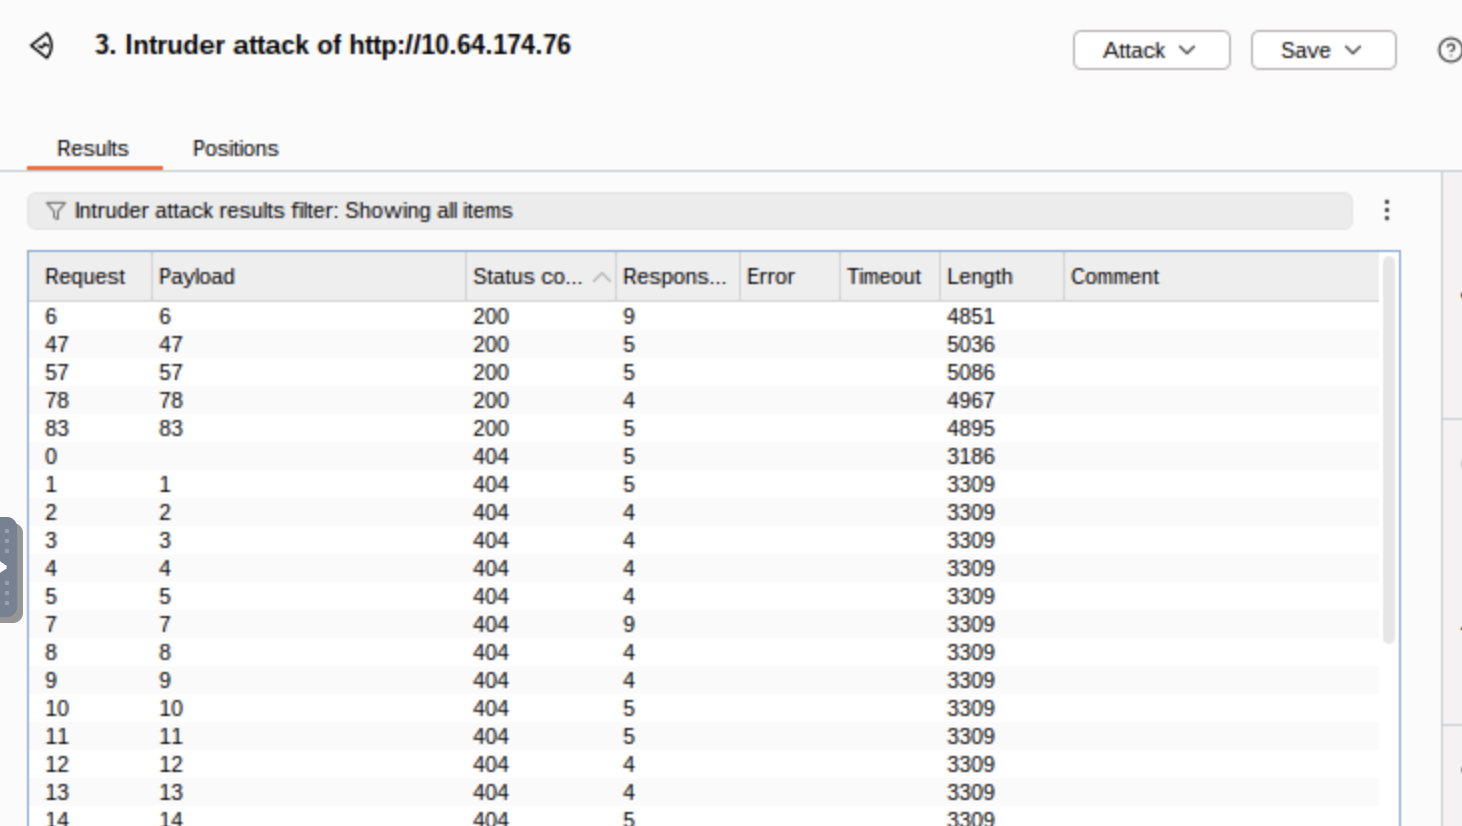Click the Help question-mark icon at top right
Viewport: 1462px width, 826px height.
point(1447,50)
